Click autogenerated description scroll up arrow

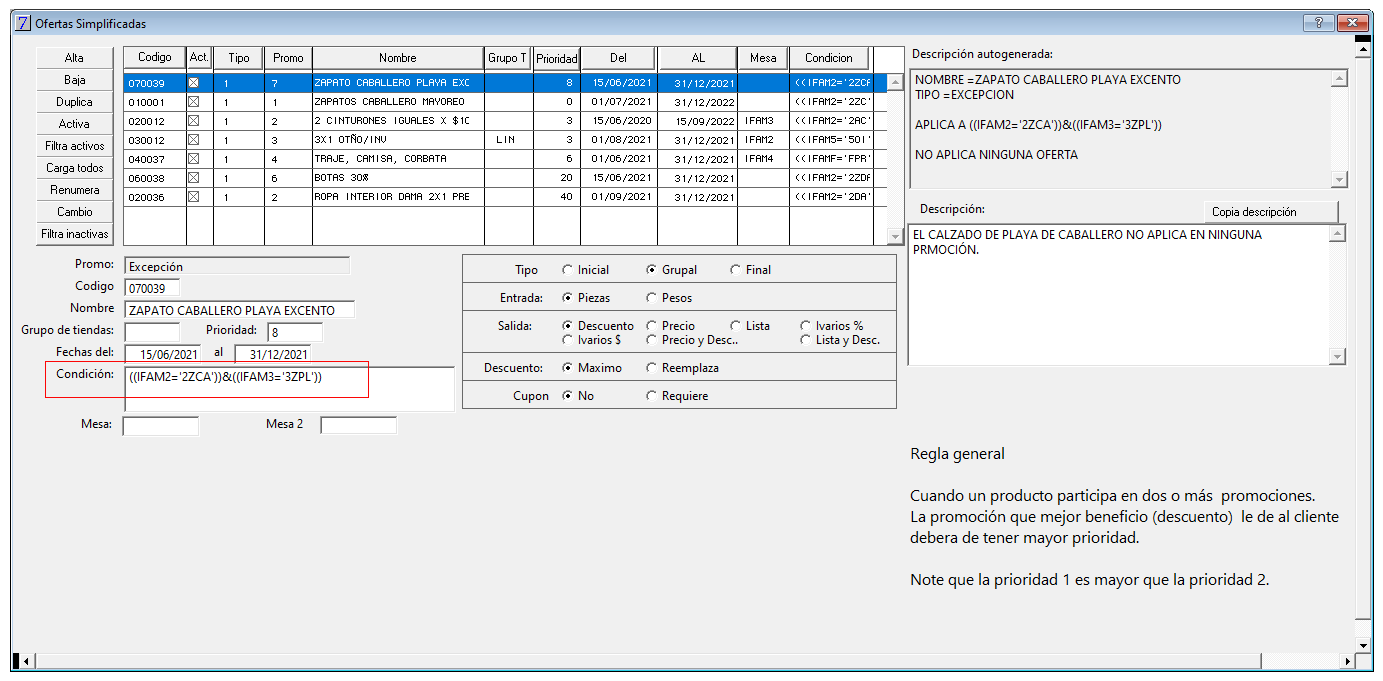1340,78
